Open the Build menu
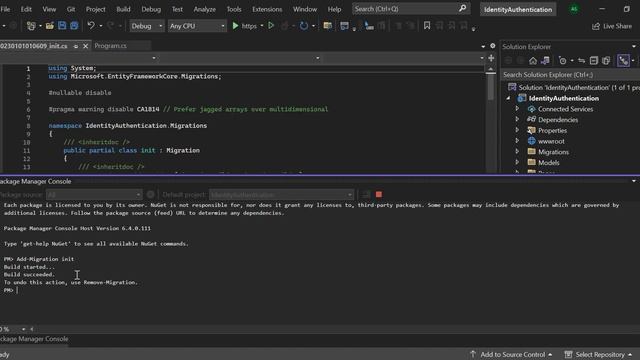The width and height of the screenshot is (640, 360). (x=123, y=9)
